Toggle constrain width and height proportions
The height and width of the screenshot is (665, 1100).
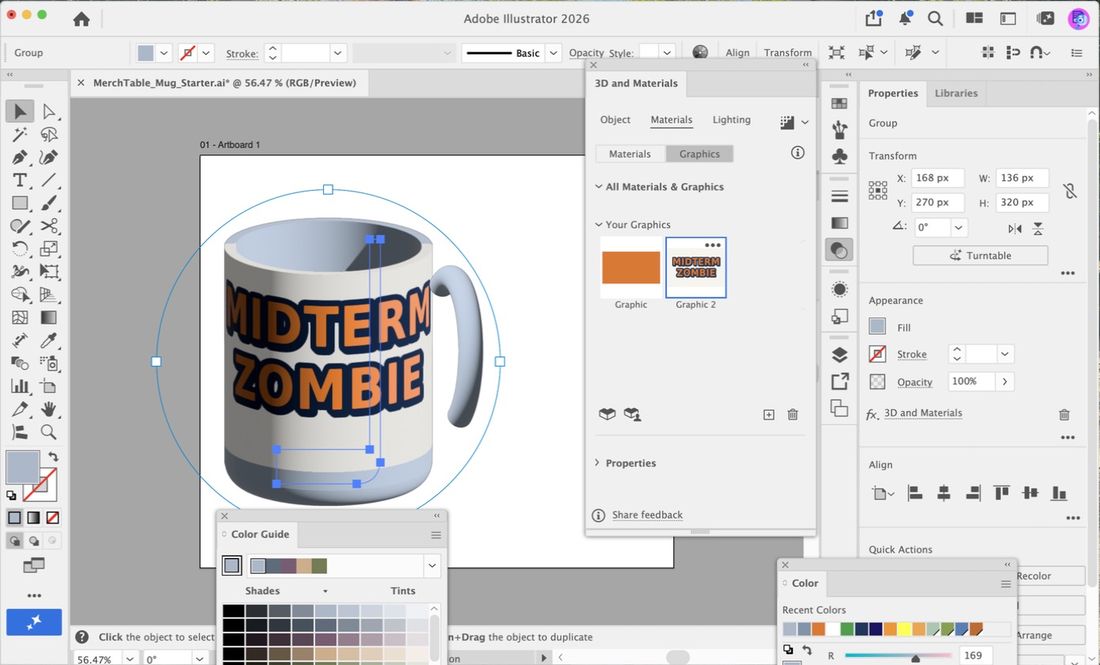1069,190
